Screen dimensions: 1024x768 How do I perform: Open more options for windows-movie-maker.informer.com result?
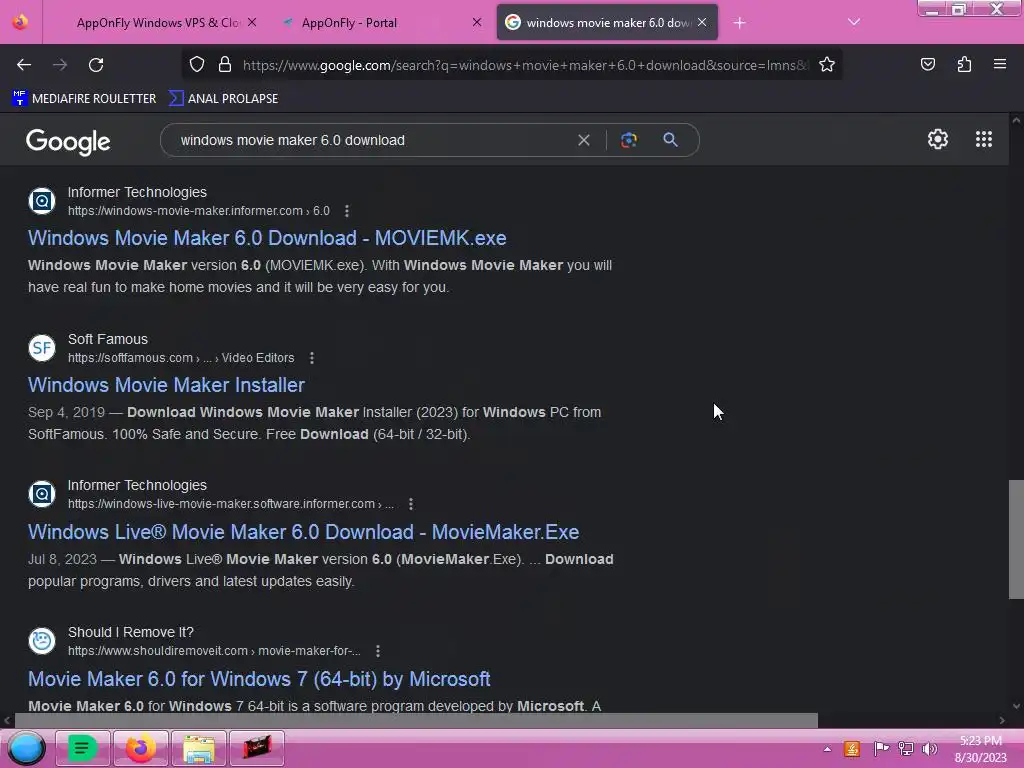(x=347, y=211)
